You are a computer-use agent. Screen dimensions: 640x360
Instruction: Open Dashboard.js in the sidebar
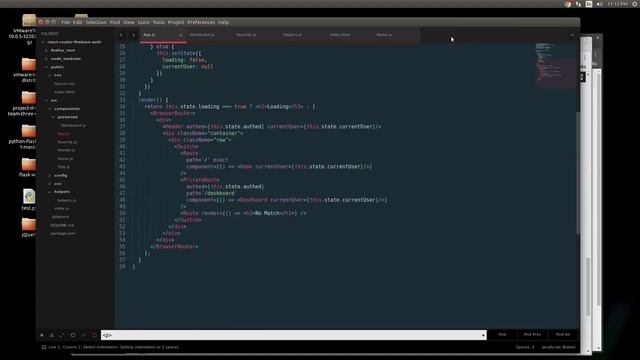coord(73,125)
